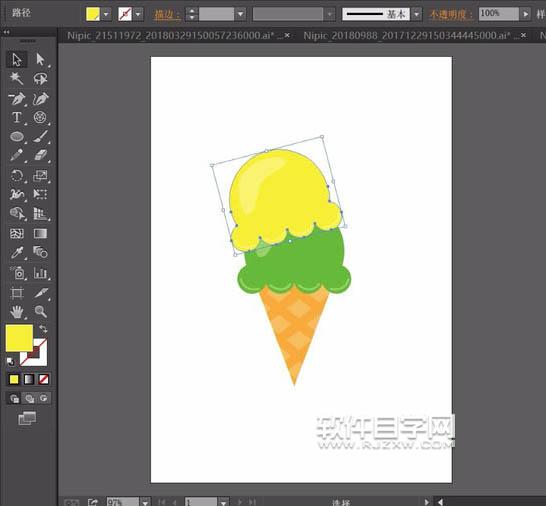This screenshot has width=546, height=506.
Task: Activate the Zoom magnifier tool
Action: click(x=40, y=311)
